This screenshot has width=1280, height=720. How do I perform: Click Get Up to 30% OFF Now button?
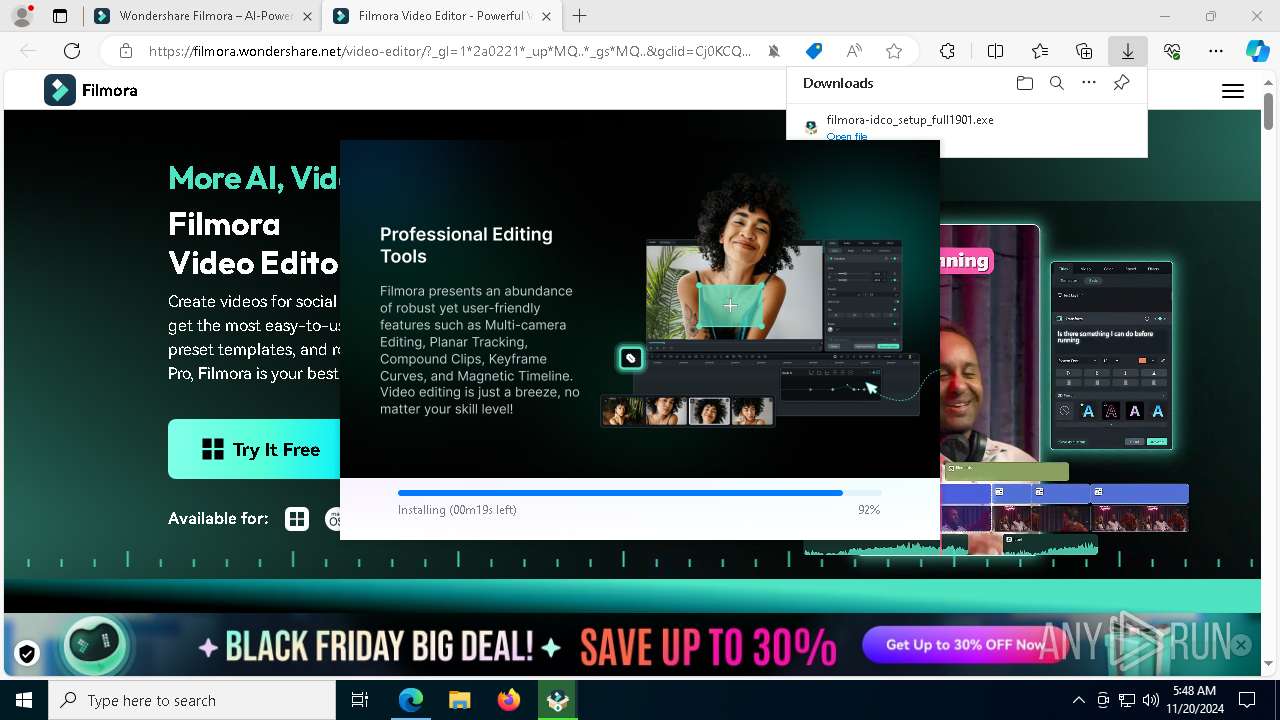(965, 645)
